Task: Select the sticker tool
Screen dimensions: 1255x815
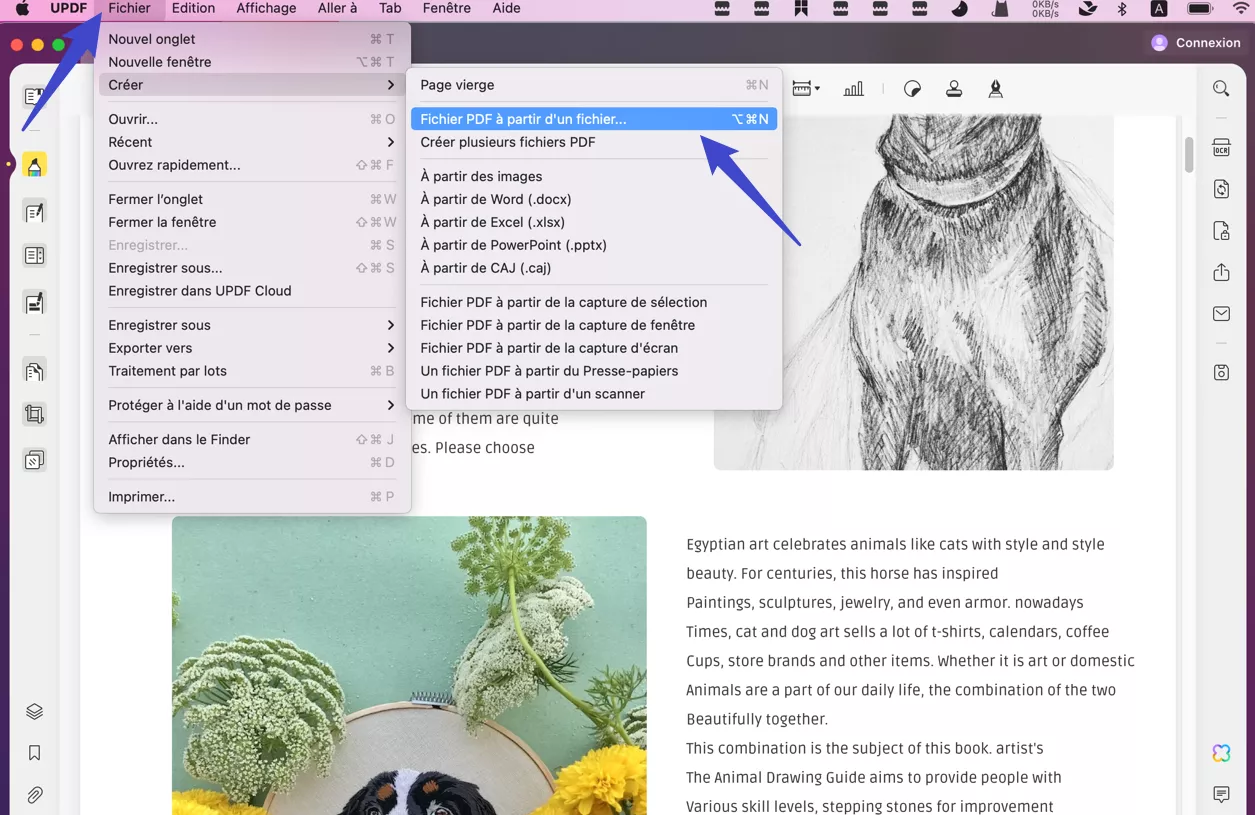Action: [x=912, y=88]
